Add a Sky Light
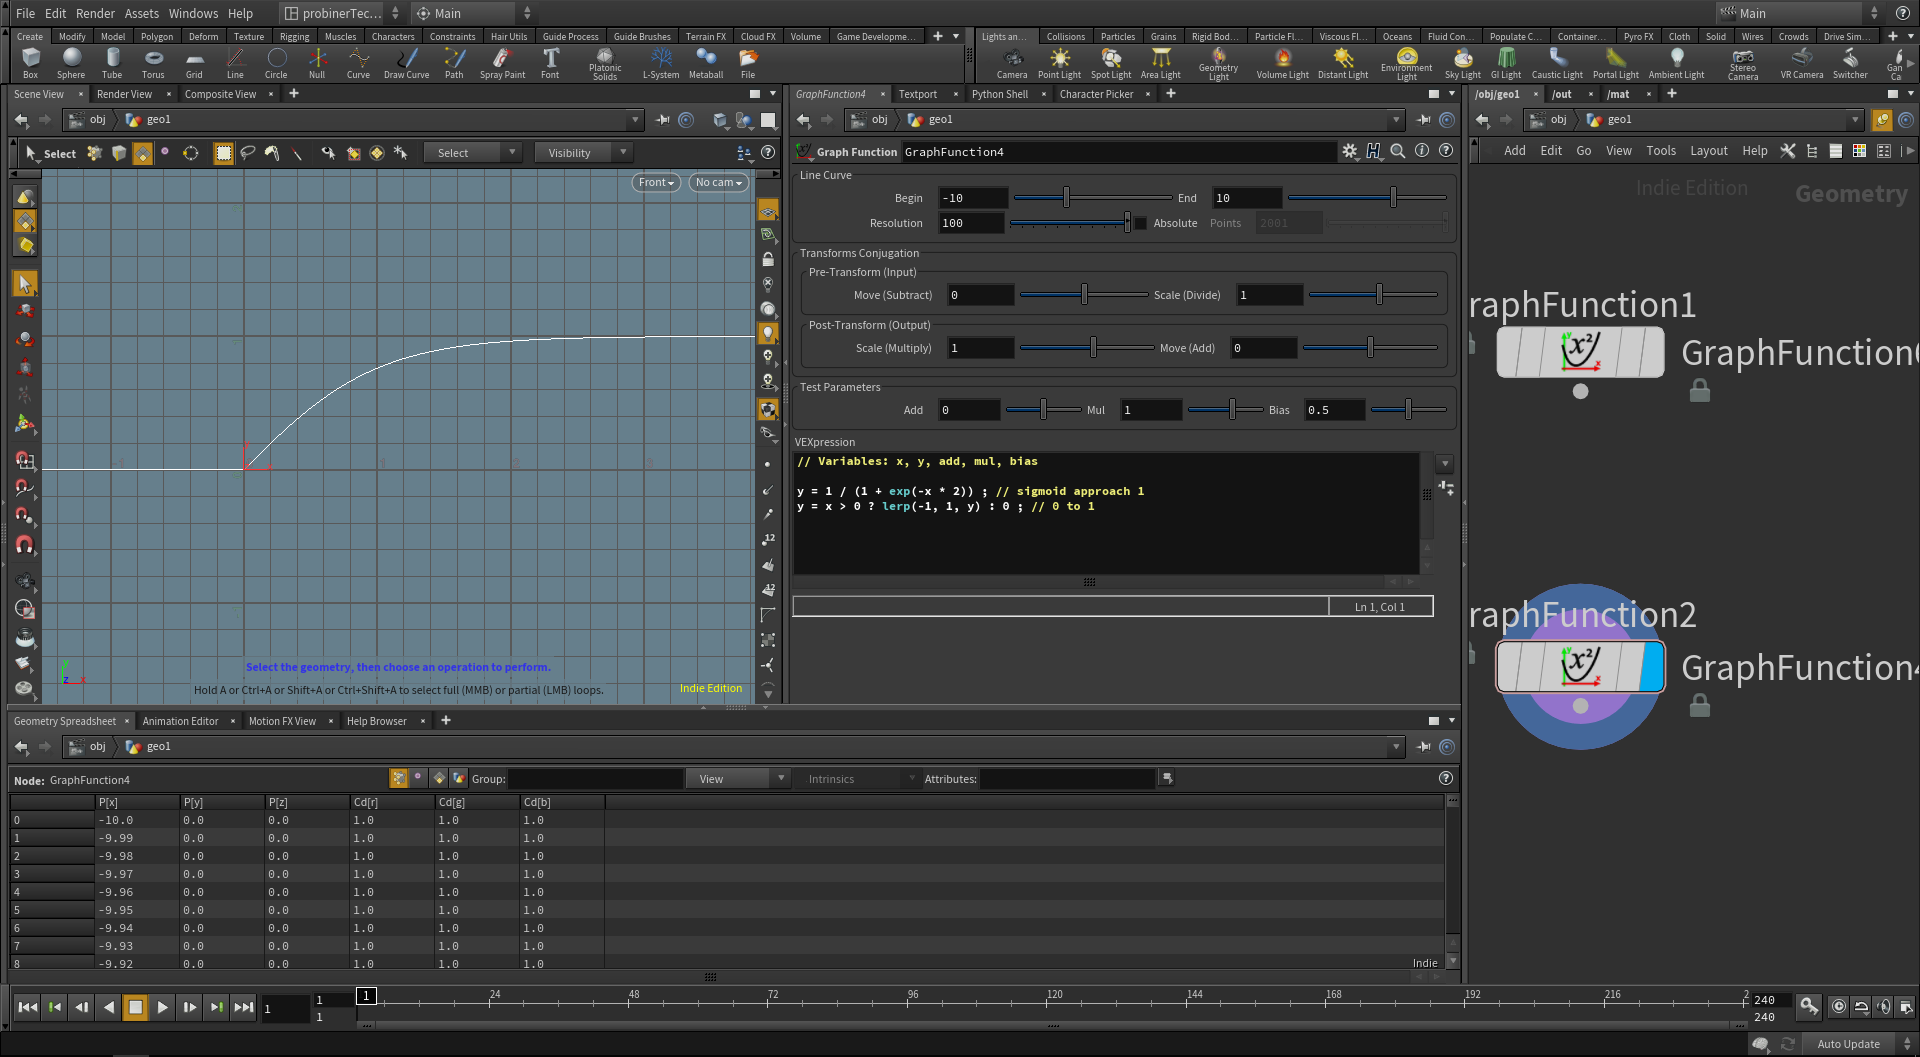Image resolution: width=1920 pixels, height=1057 pixels. (1462, 63)
